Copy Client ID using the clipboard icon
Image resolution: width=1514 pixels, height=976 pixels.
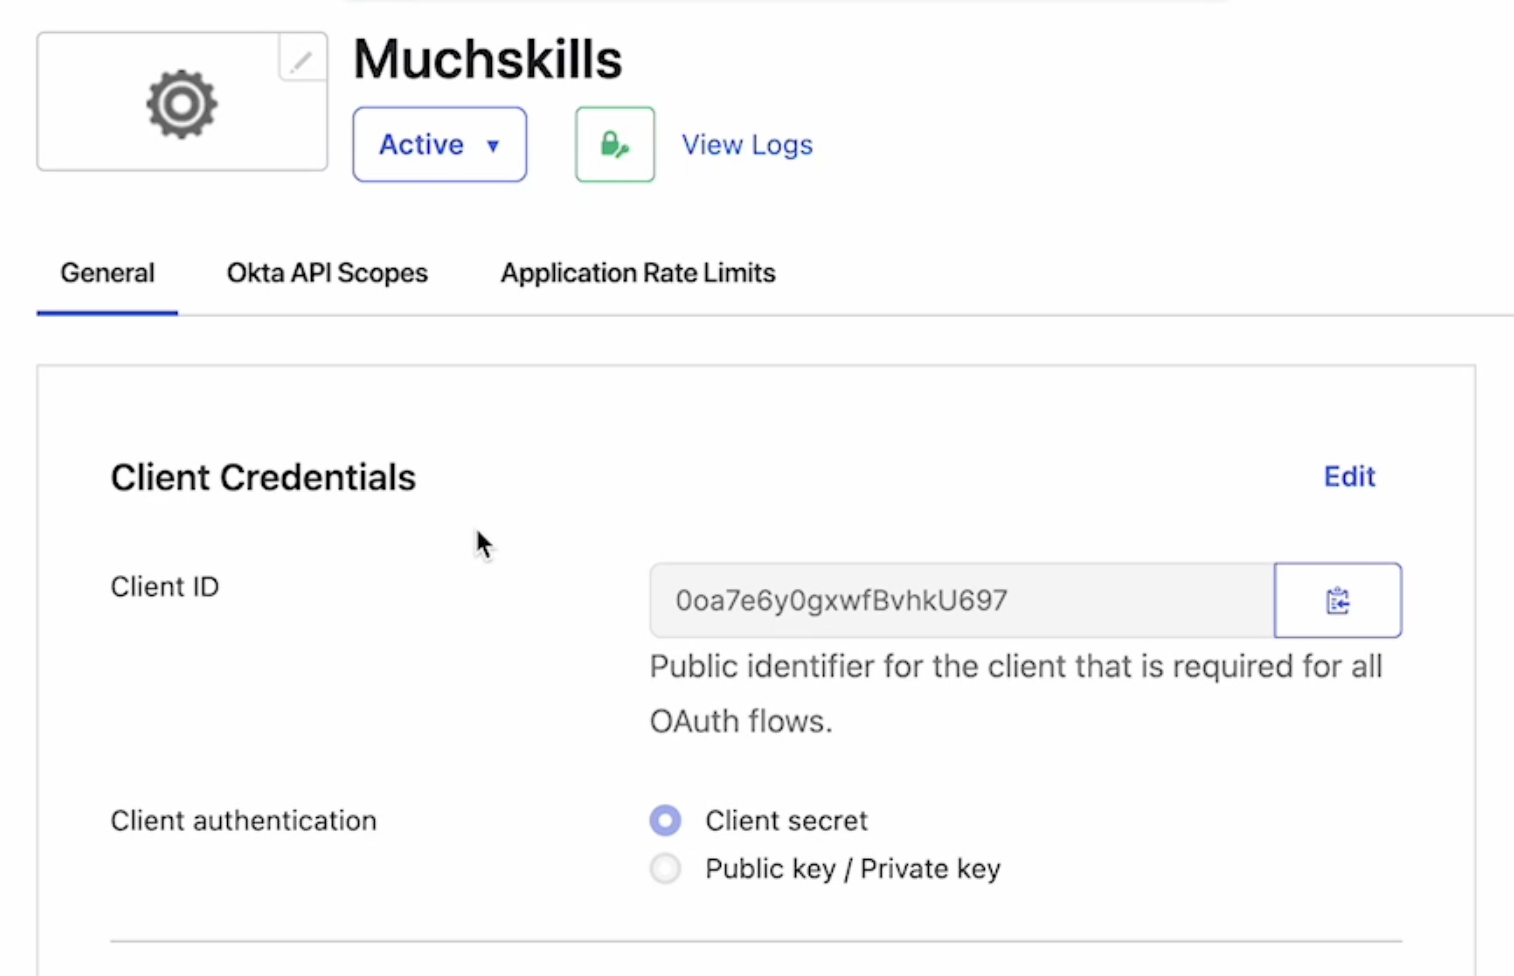[x=1338, y=600]
